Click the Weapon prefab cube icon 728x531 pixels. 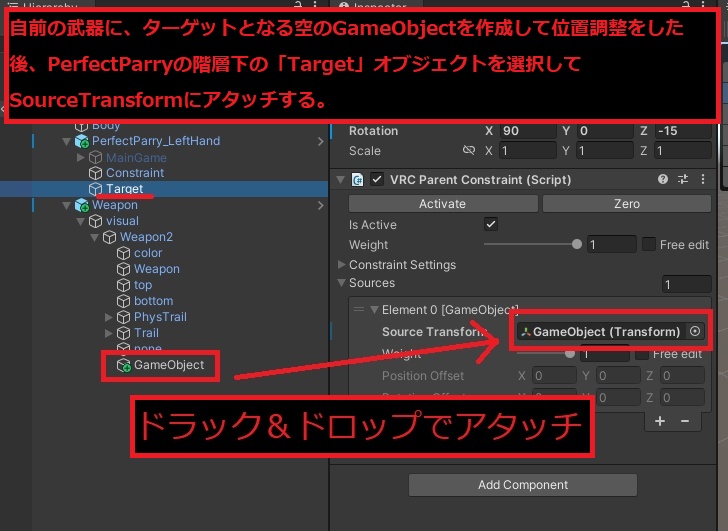pyautogui.click(x=82, y=205)
